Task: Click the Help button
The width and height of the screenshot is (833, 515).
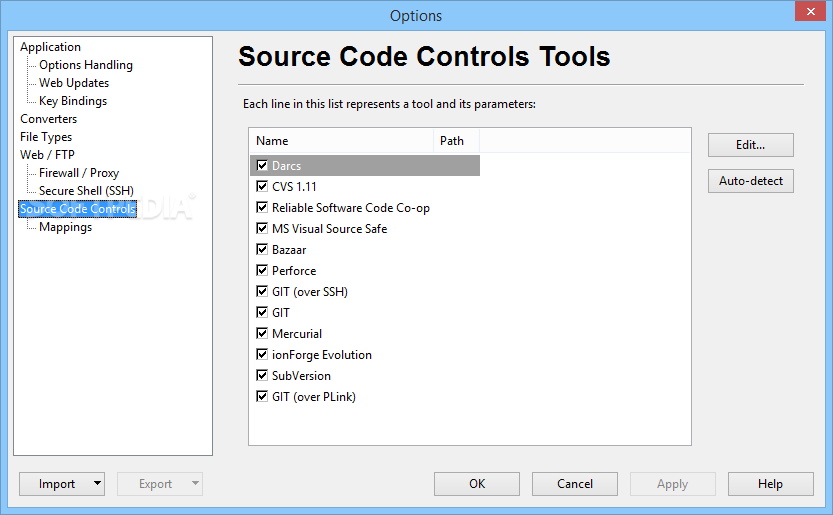Action: (x=770, y=484)
